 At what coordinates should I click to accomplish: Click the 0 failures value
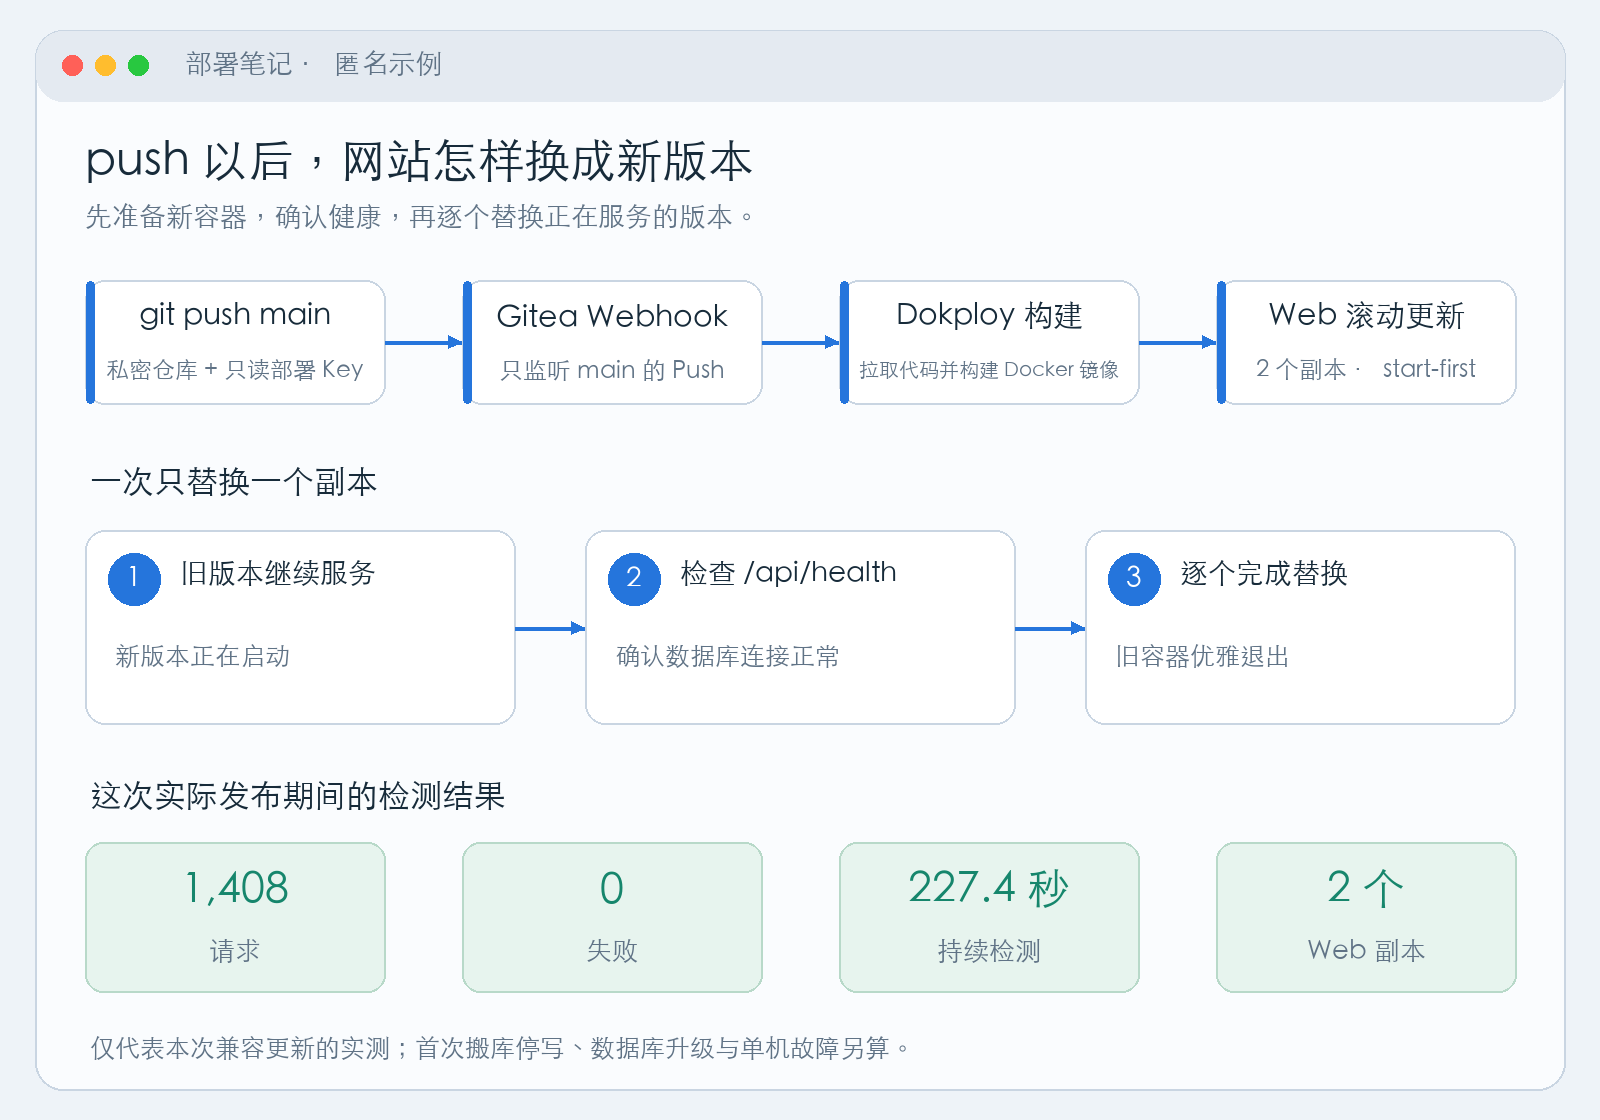point(612,888)
